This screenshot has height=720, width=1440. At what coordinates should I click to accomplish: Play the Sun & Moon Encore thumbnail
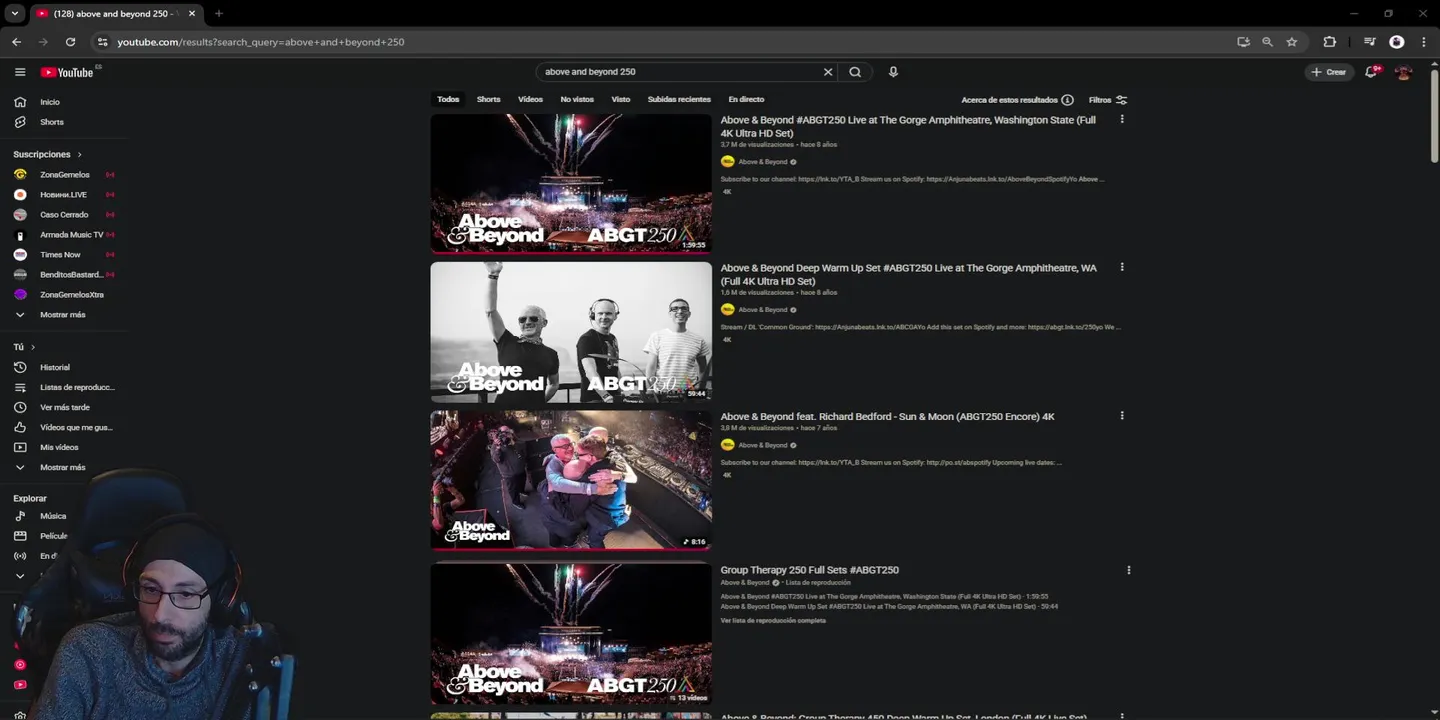click(x=571, y=480)
